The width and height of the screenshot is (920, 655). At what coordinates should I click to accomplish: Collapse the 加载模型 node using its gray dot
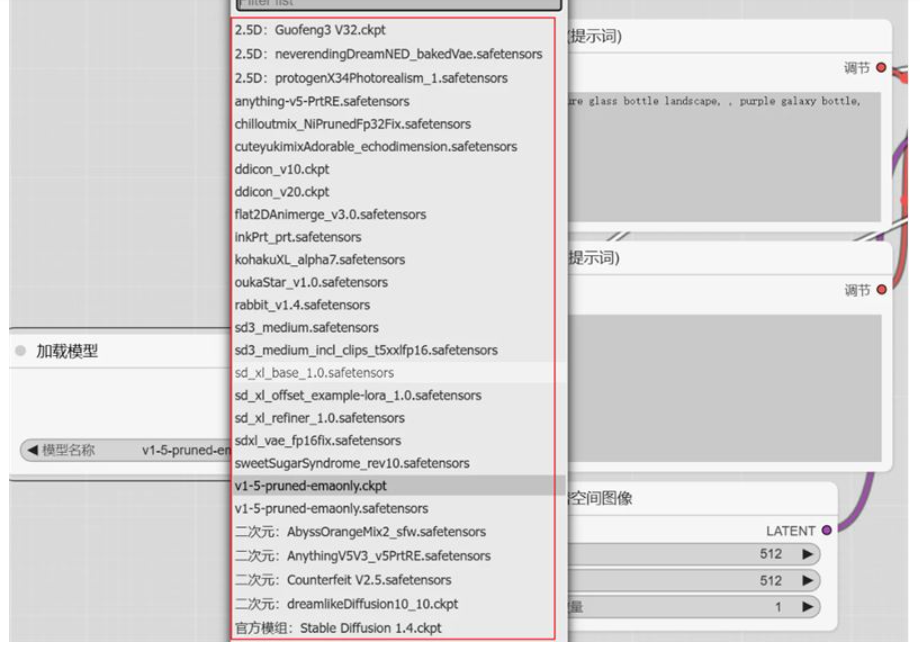(20, 352)
